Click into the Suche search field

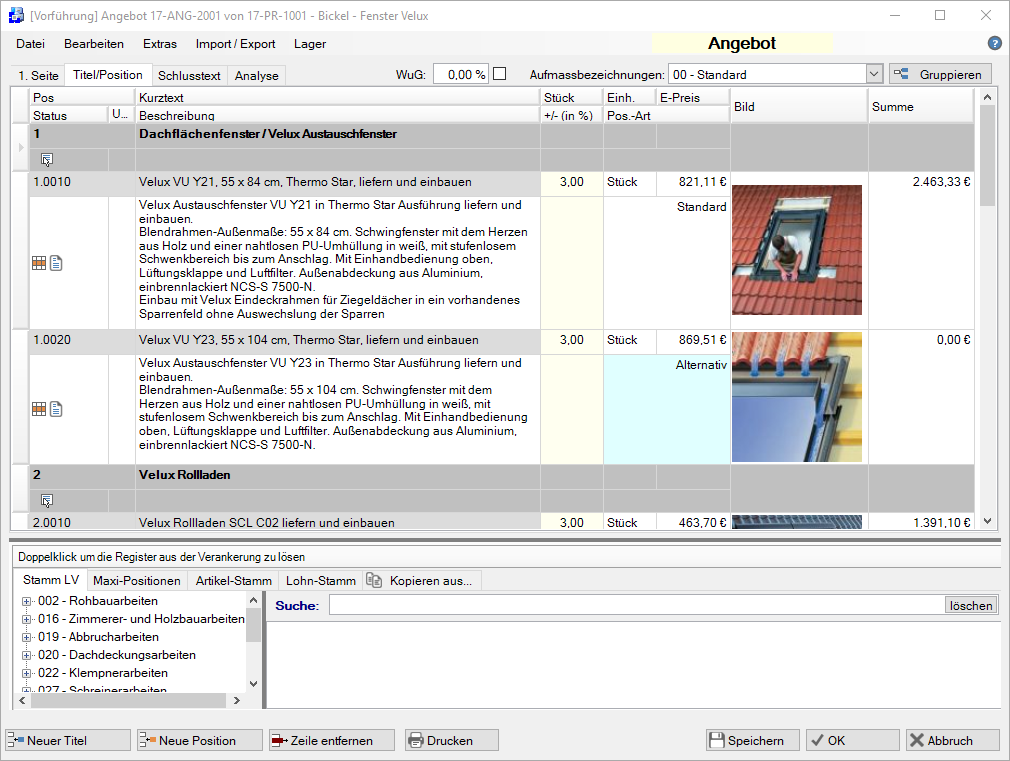[636, 605]
